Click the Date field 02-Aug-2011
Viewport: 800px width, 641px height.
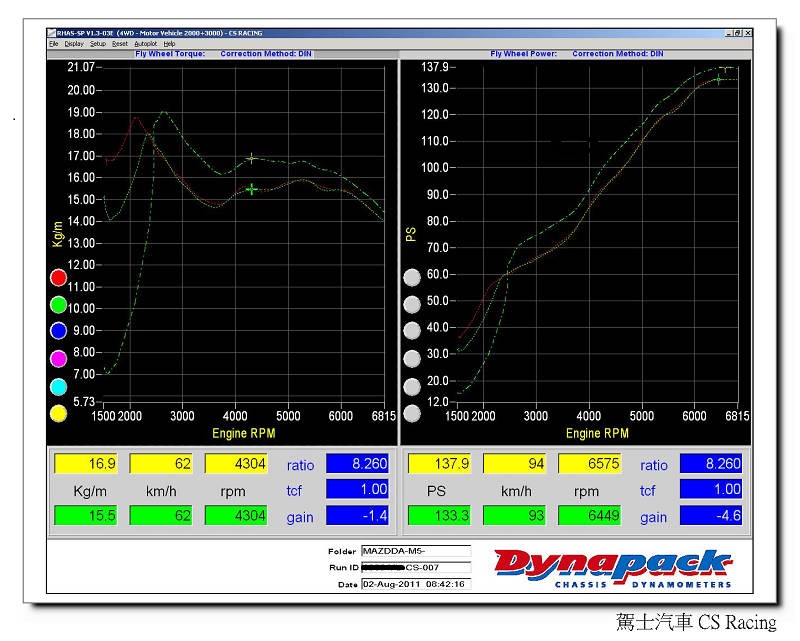416,584
